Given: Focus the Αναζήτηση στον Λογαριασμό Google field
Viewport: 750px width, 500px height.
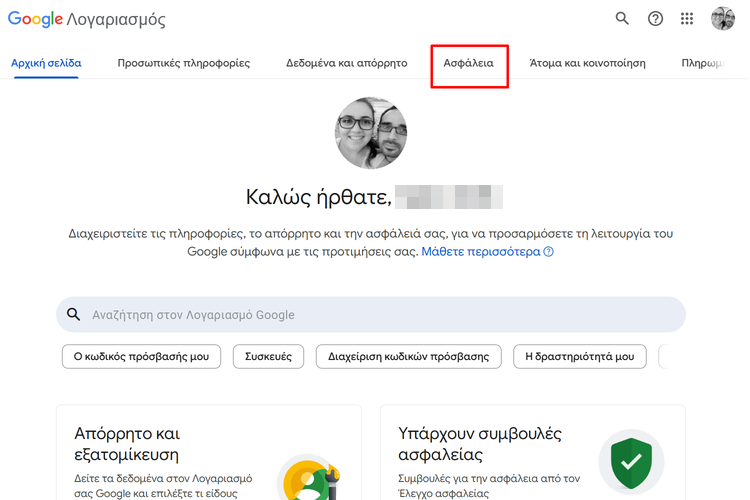Looking at the screenshot, I should pyautogui.click(x=371, y=314).
